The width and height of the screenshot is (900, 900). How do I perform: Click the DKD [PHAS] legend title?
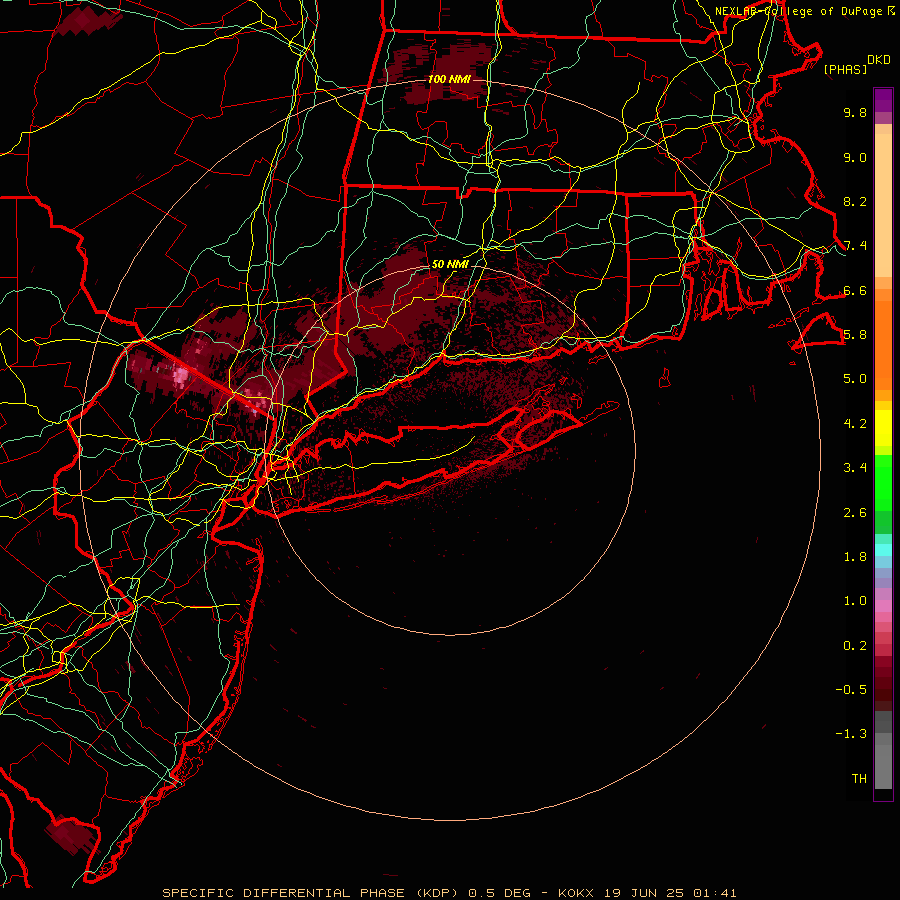pos(856,64)
